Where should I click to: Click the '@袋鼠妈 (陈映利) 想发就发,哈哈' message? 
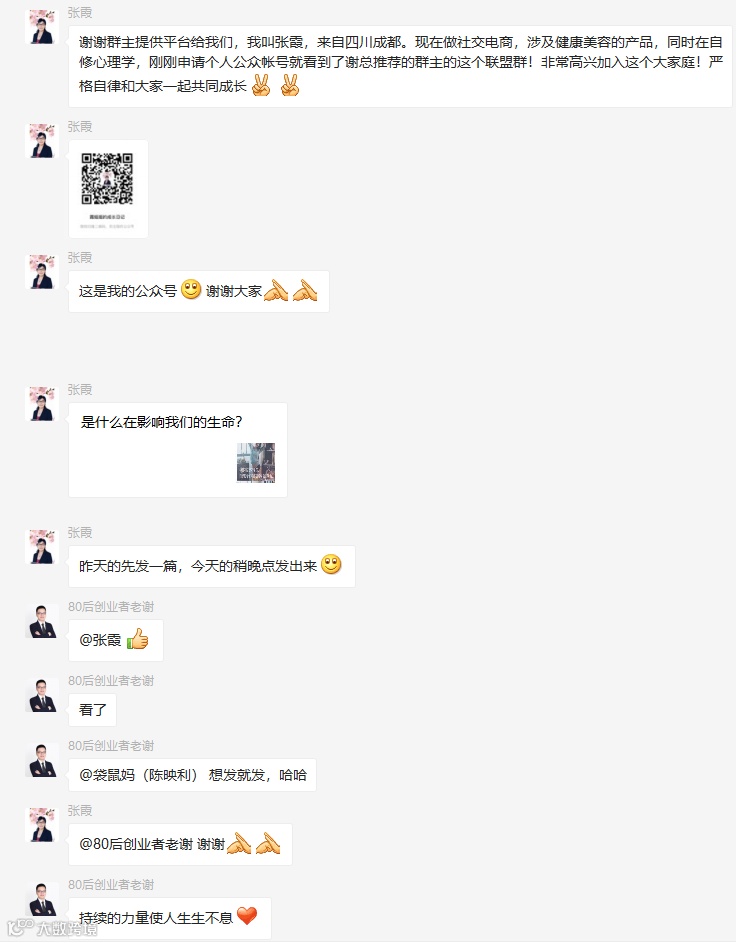pyautogui.click(x=192, y=775)
